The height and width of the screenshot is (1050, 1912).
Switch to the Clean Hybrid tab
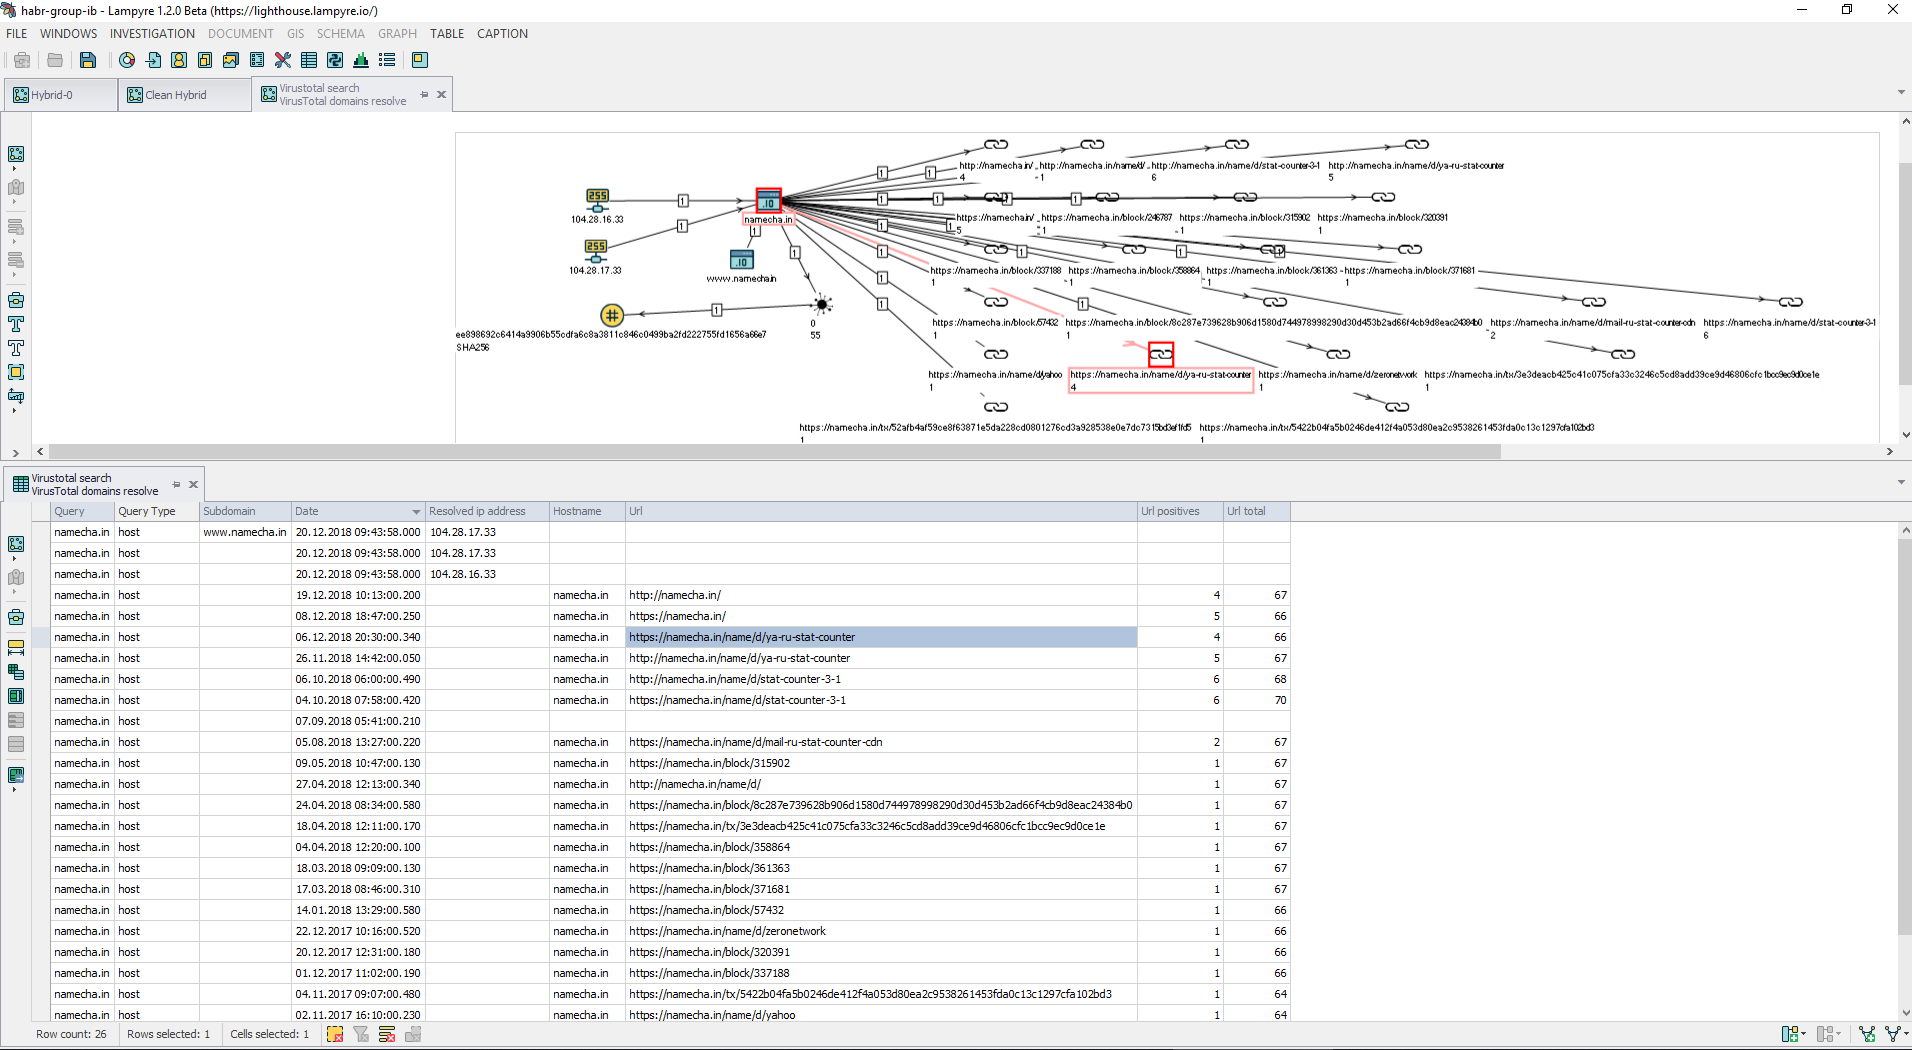point(184,95)
